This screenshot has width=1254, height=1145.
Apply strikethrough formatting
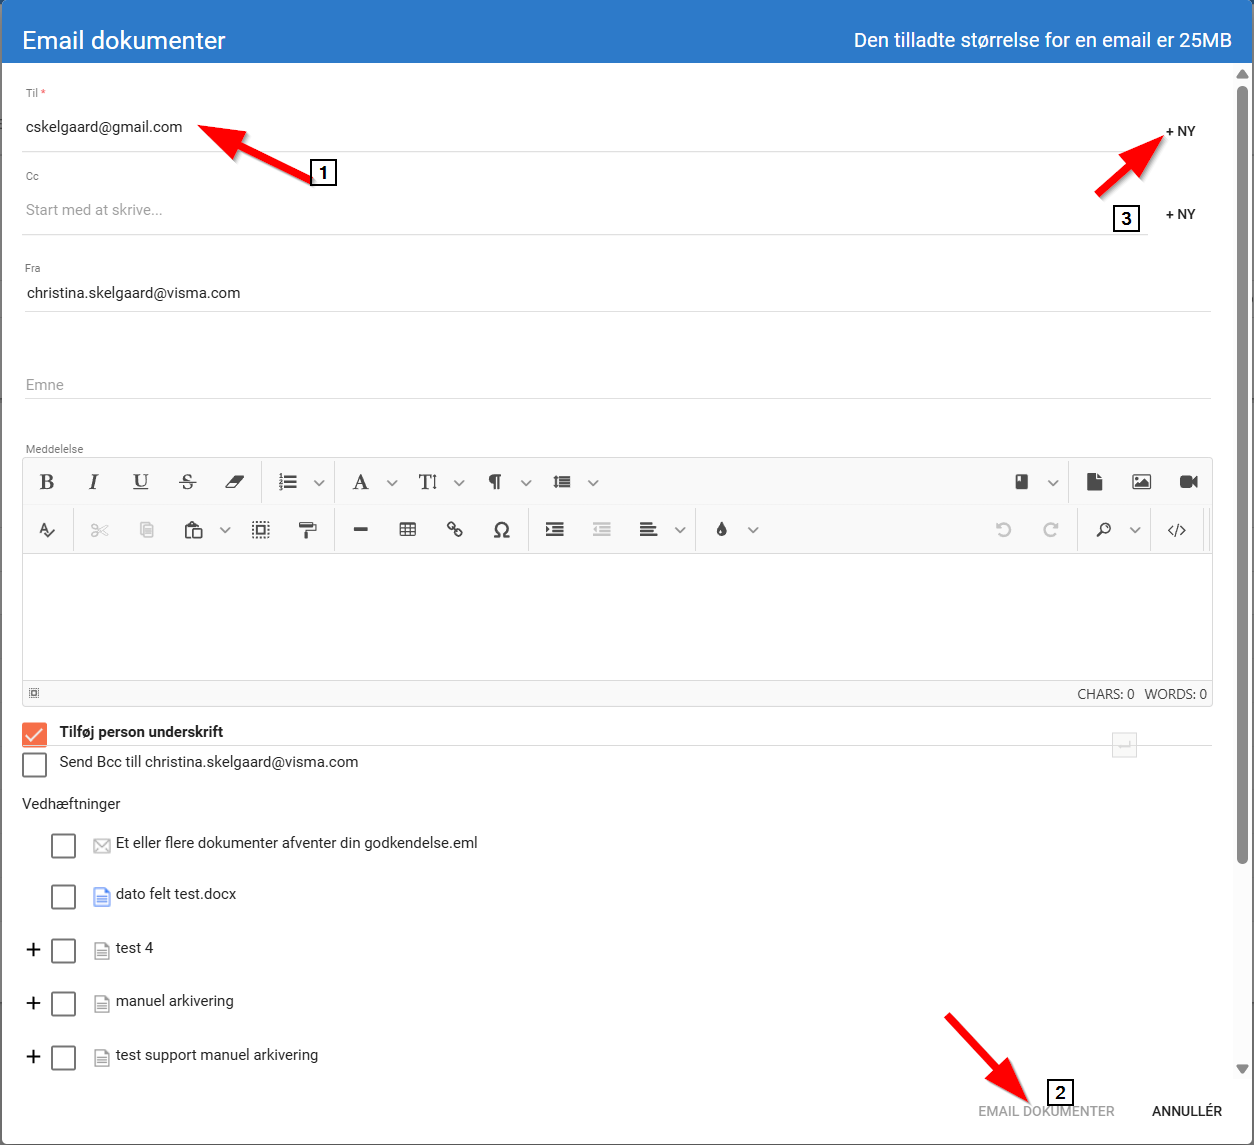(188, 482)
